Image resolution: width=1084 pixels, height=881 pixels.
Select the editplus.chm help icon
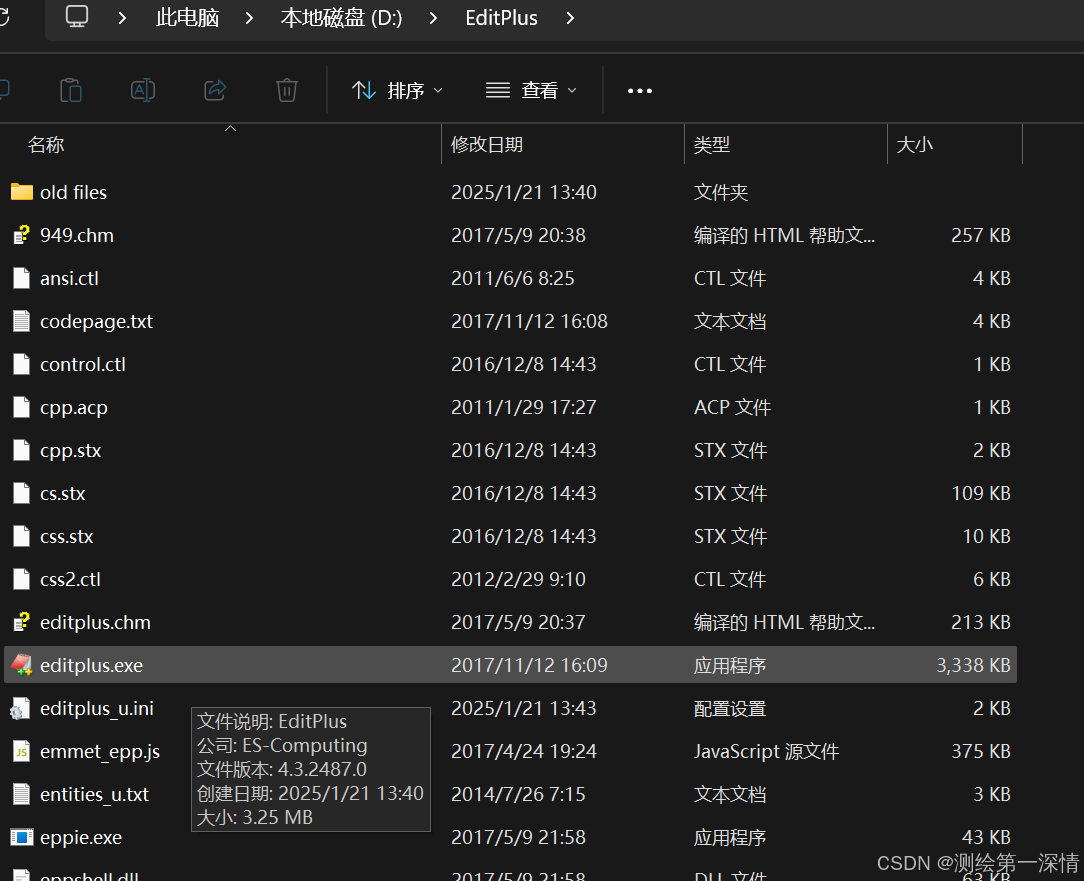click(21, 622)
